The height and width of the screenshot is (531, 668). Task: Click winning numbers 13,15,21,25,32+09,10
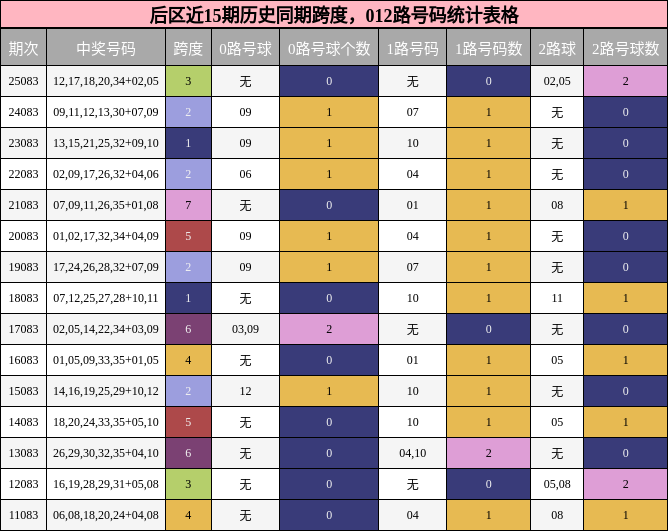(106, 143)
